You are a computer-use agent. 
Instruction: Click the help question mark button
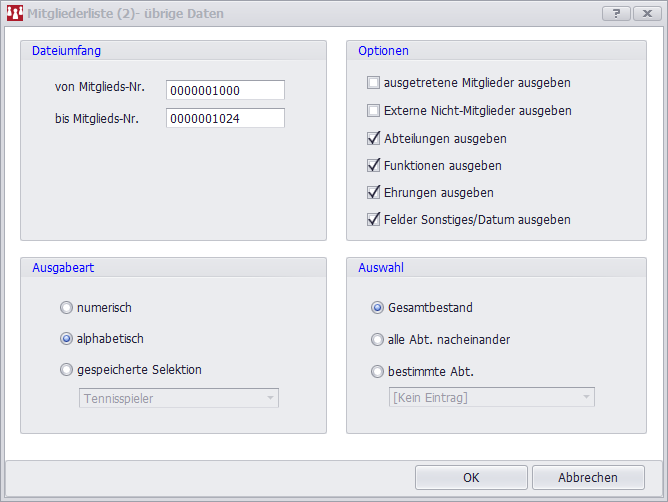pyautogui.click(x=617, y=14)
